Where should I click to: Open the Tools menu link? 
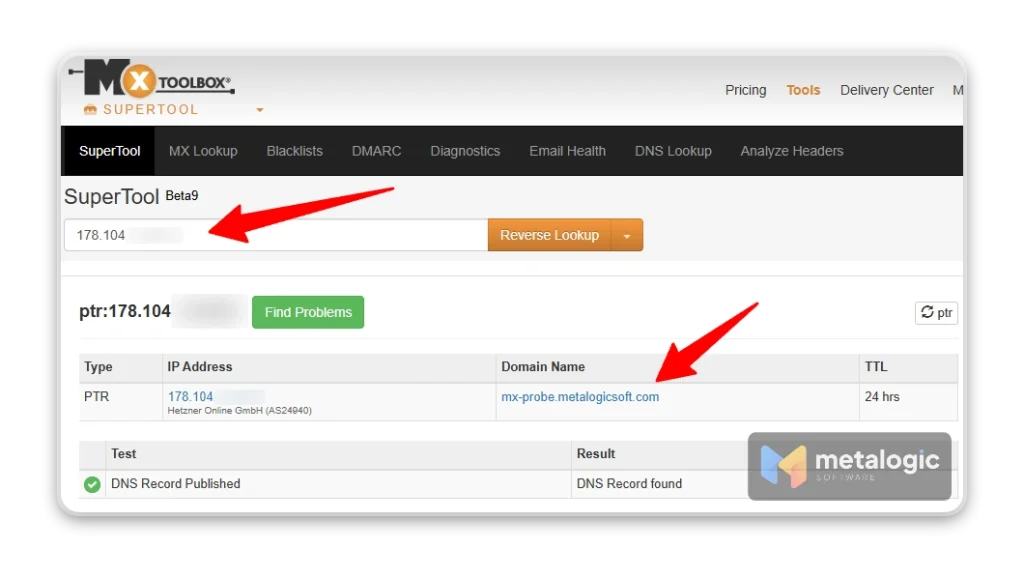pos(803,90)
